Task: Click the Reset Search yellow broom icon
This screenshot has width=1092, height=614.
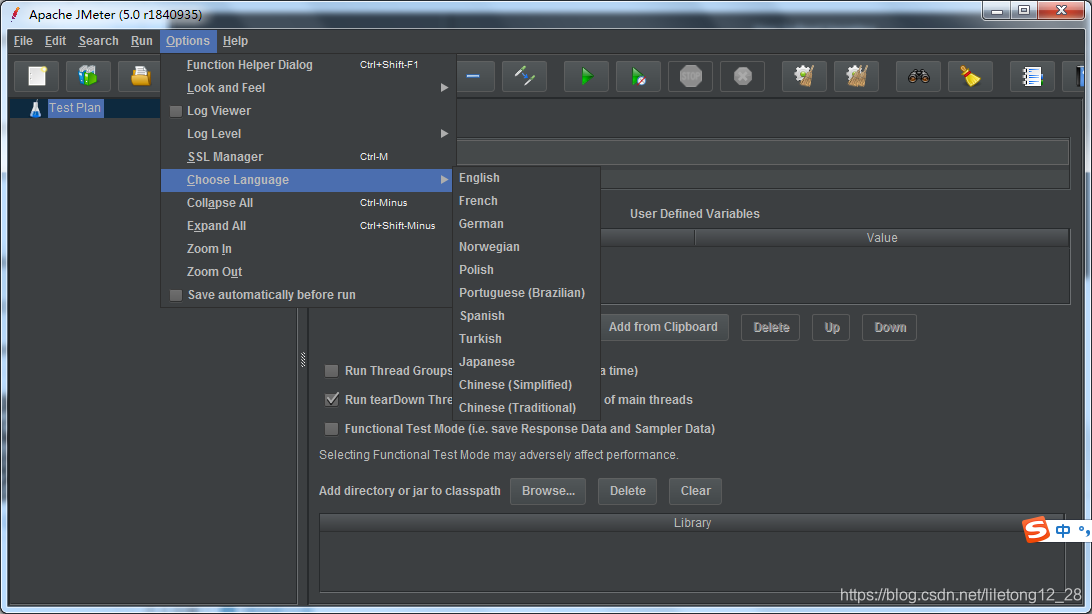Action: point(970,76)
